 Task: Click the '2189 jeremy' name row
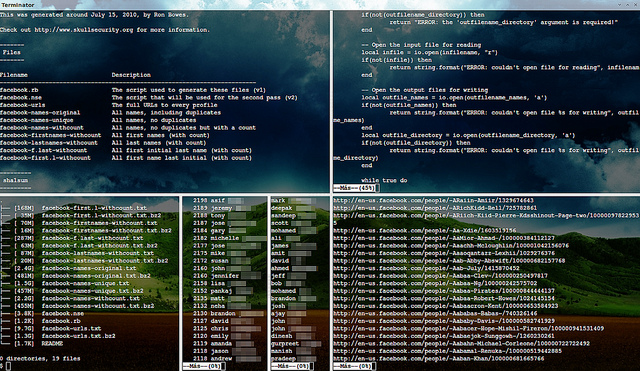pos(220,208)
